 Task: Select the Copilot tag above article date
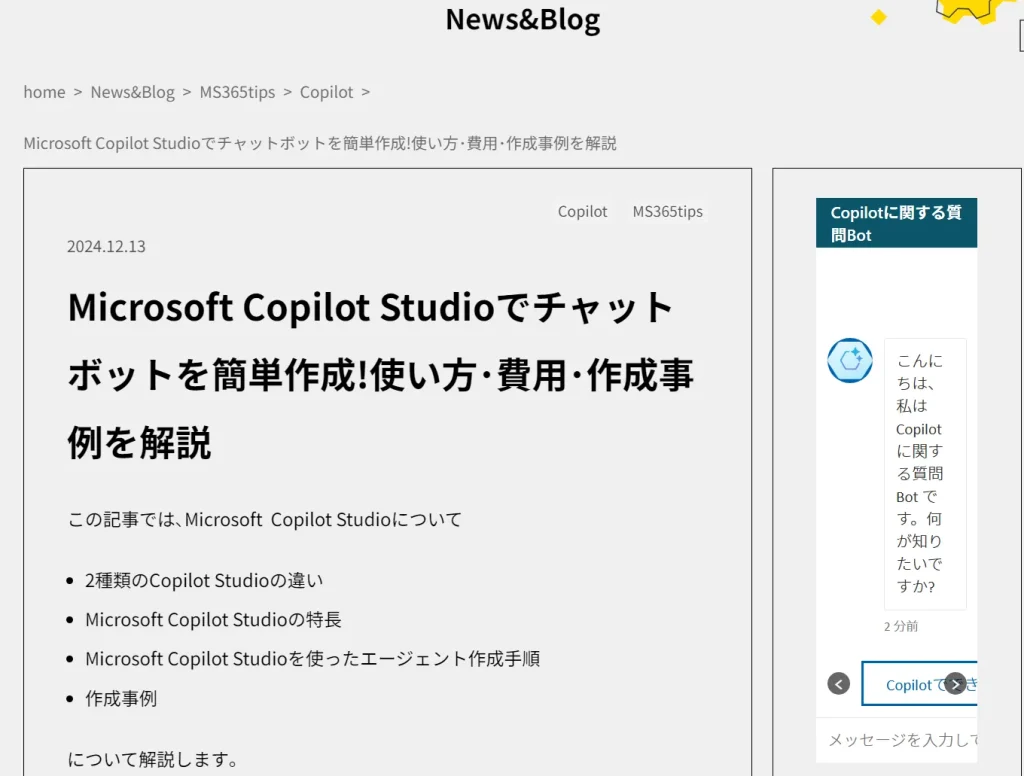[x=582, y=212]
